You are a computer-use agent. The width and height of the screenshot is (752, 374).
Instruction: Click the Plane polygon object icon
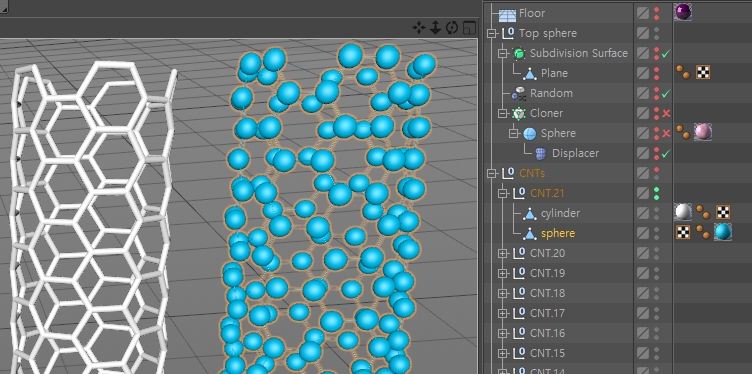(x=529, y=73)
